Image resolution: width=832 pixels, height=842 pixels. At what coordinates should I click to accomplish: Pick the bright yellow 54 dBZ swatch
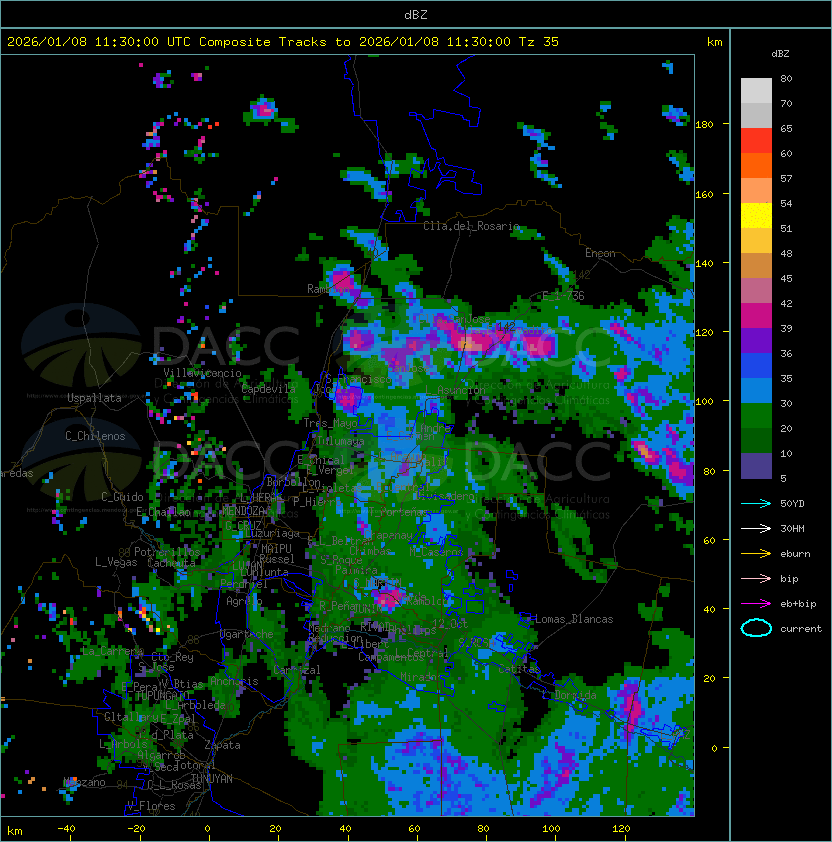pos(756,215)
